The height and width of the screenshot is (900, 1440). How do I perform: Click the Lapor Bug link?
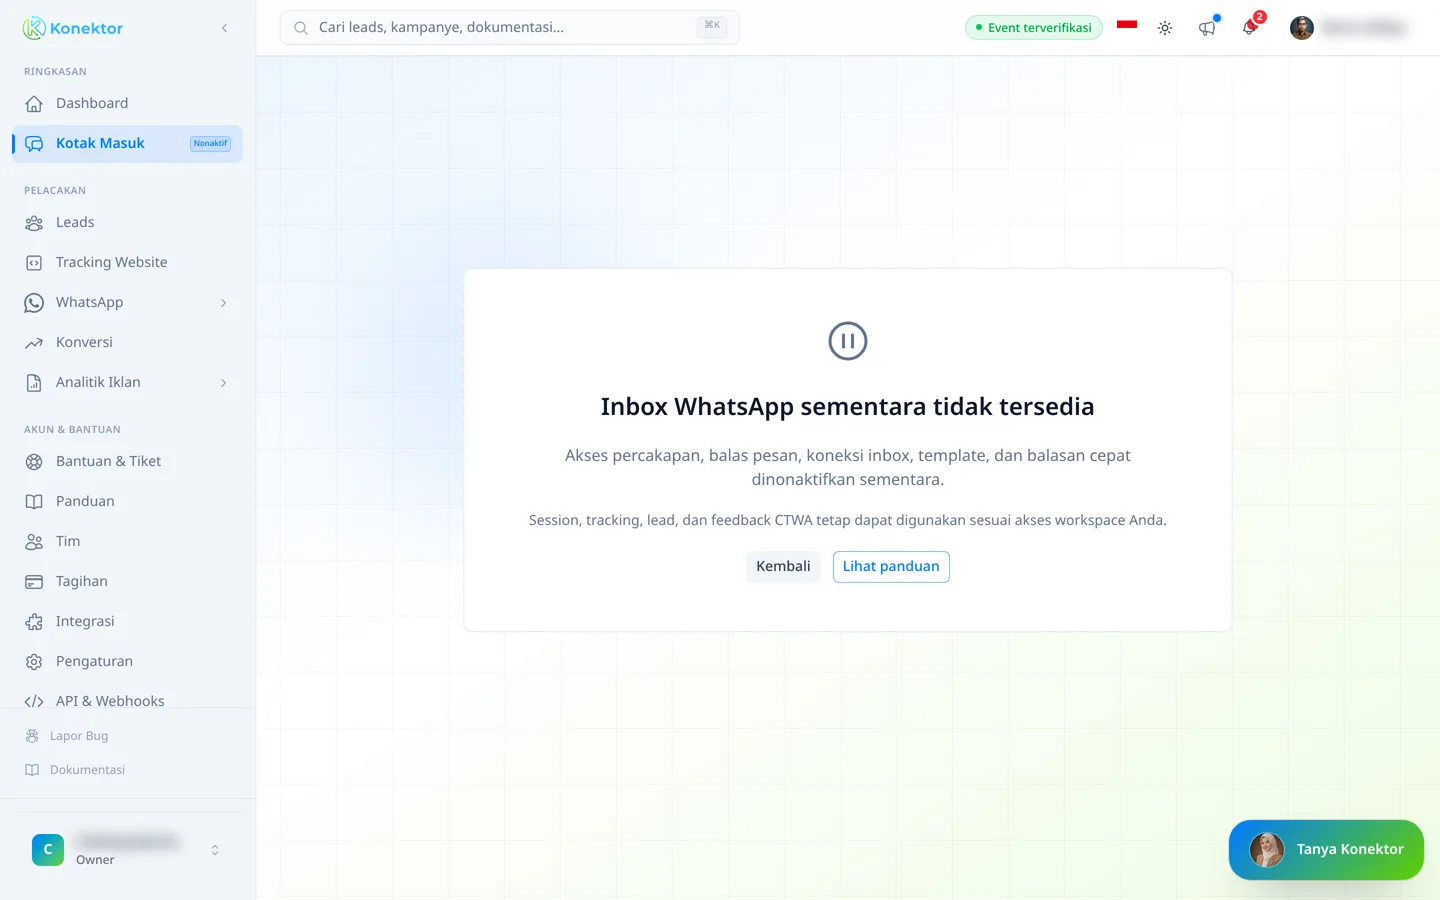pos(79,736)
